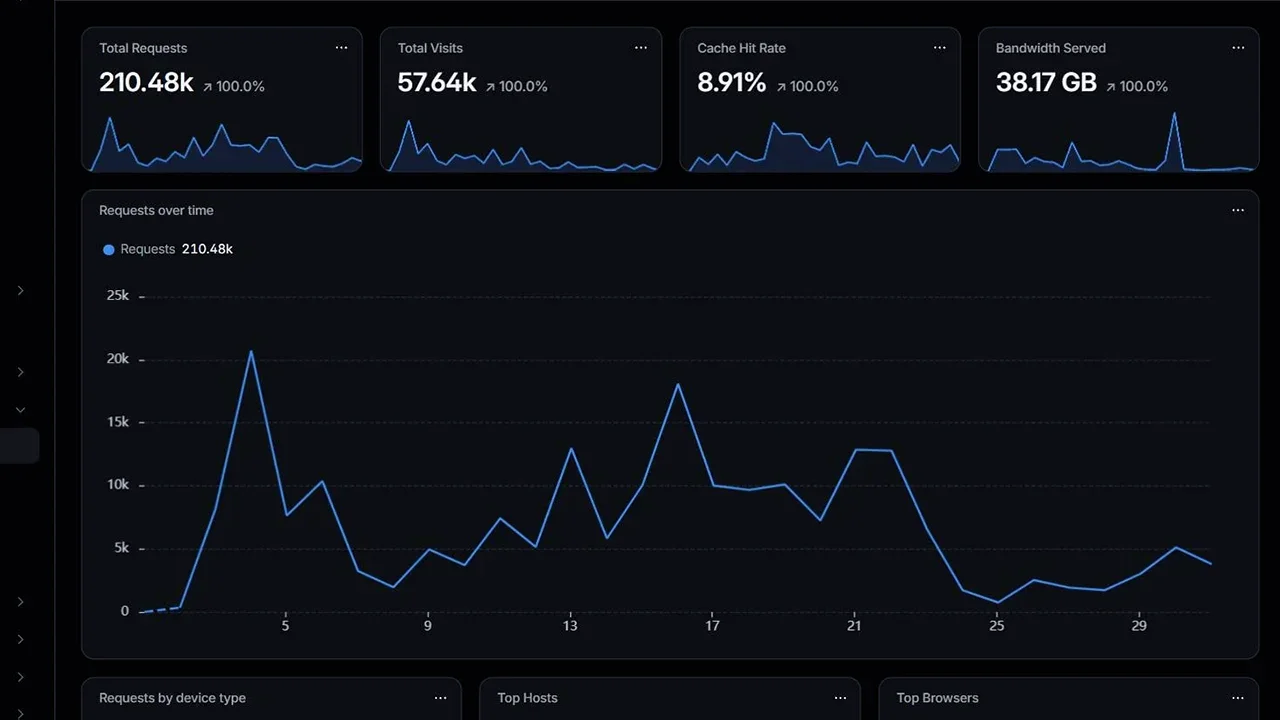Click the Cache Hit Rate card title
1280x720 pixels.
tap(741, 48)
